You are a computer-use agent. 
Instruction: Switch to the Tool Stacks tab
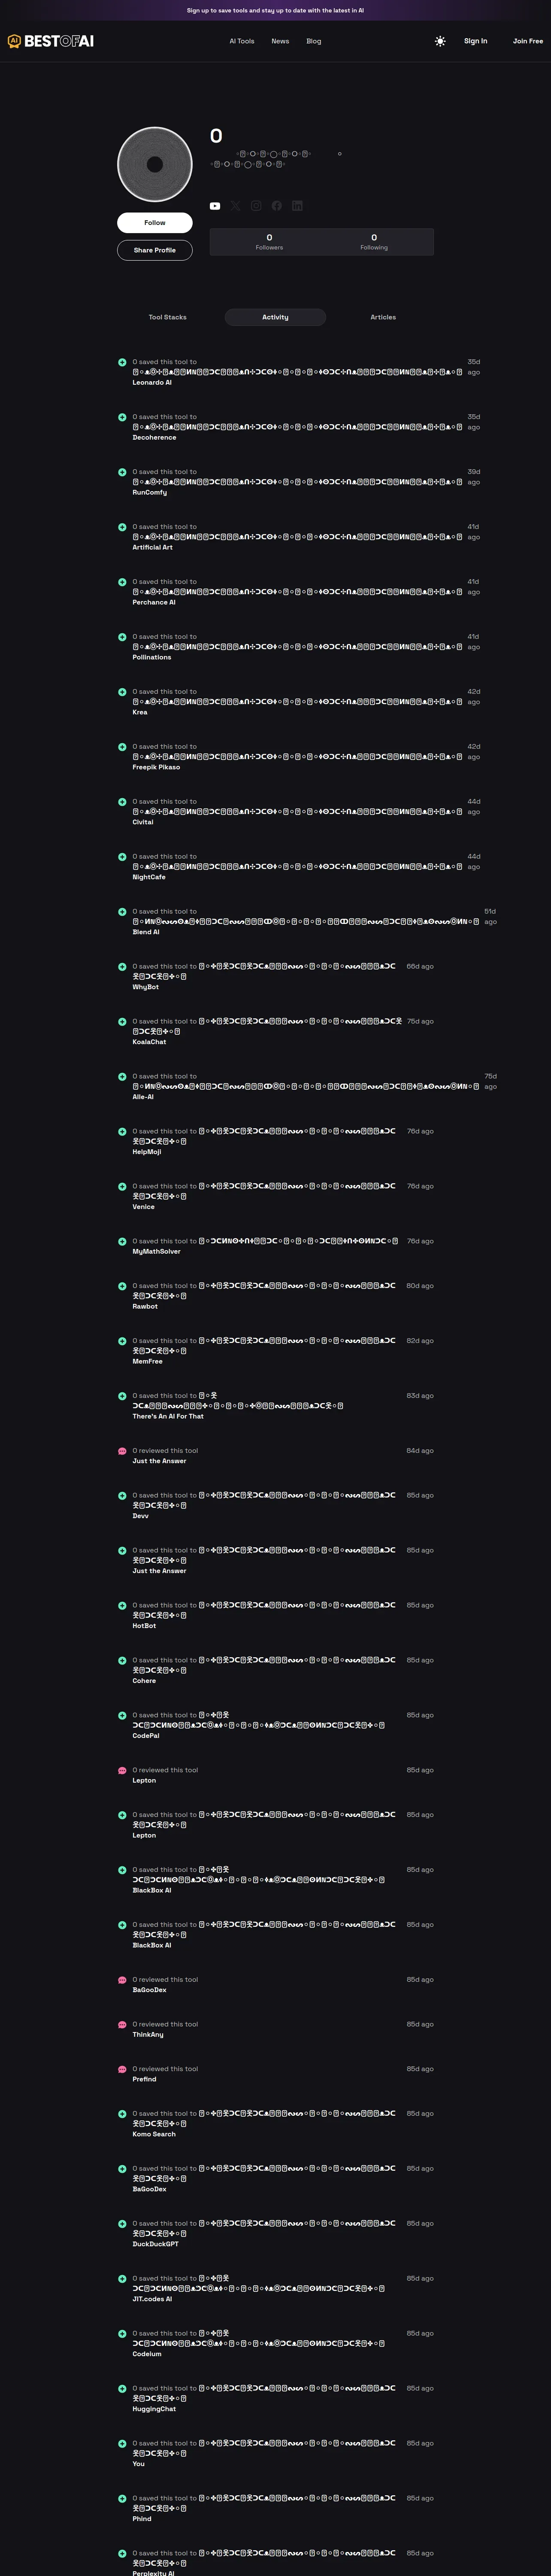pyautogui.click(x=167, y=317)
